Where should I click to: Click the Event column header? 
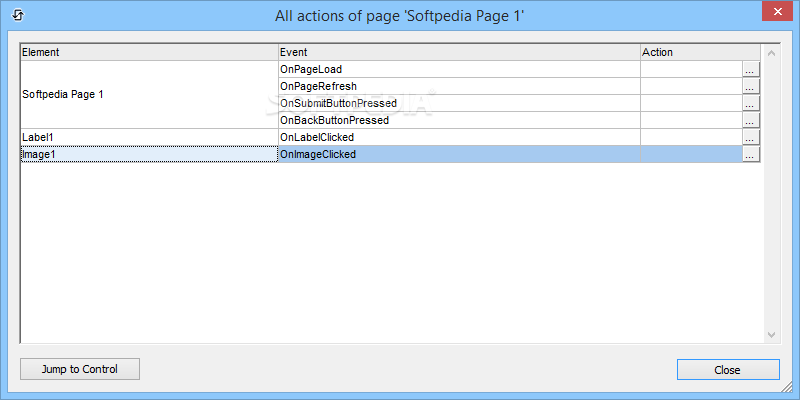click(459, 53)
